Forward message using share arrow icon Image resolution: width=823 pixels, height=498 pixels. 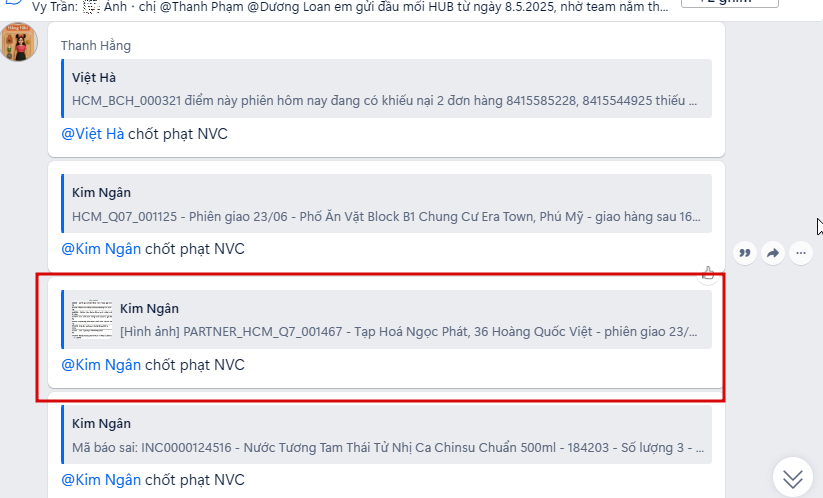pyautogui.click(x=773, y=253)
